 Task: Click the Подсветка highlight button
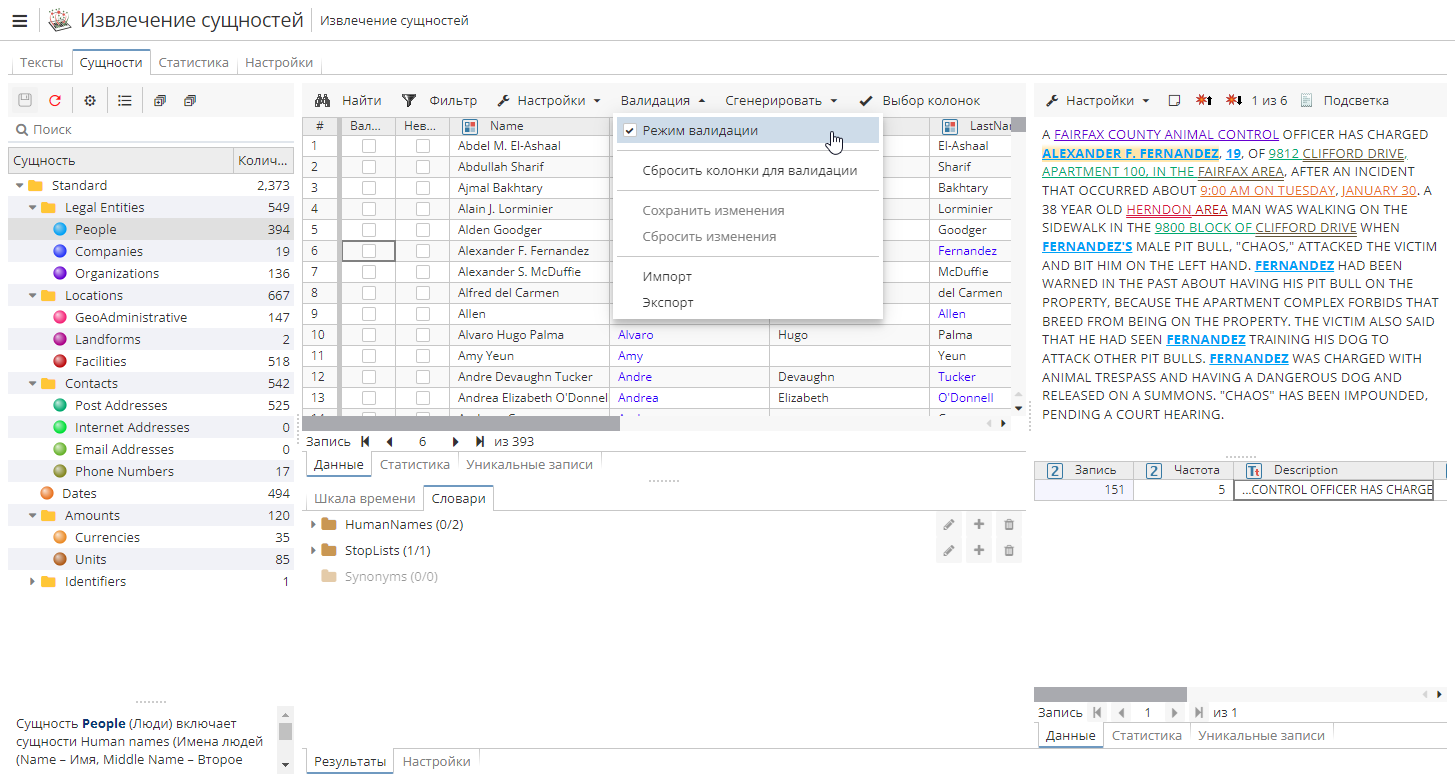[1345, 101]
